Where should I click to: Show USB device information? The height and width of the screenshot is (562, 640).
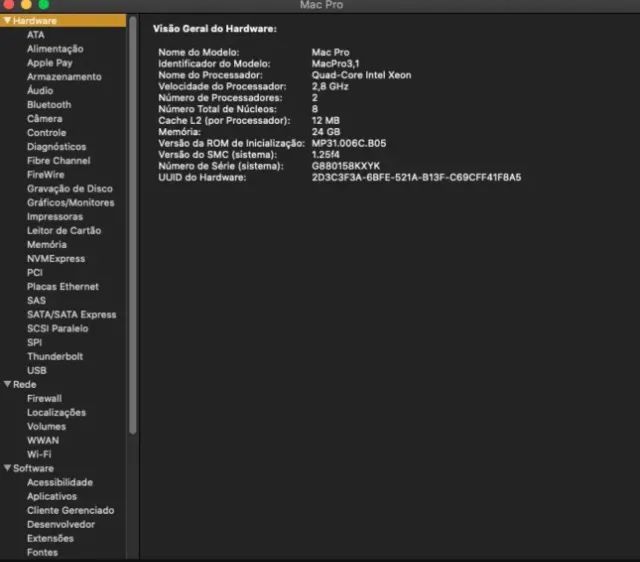(37, 371)
